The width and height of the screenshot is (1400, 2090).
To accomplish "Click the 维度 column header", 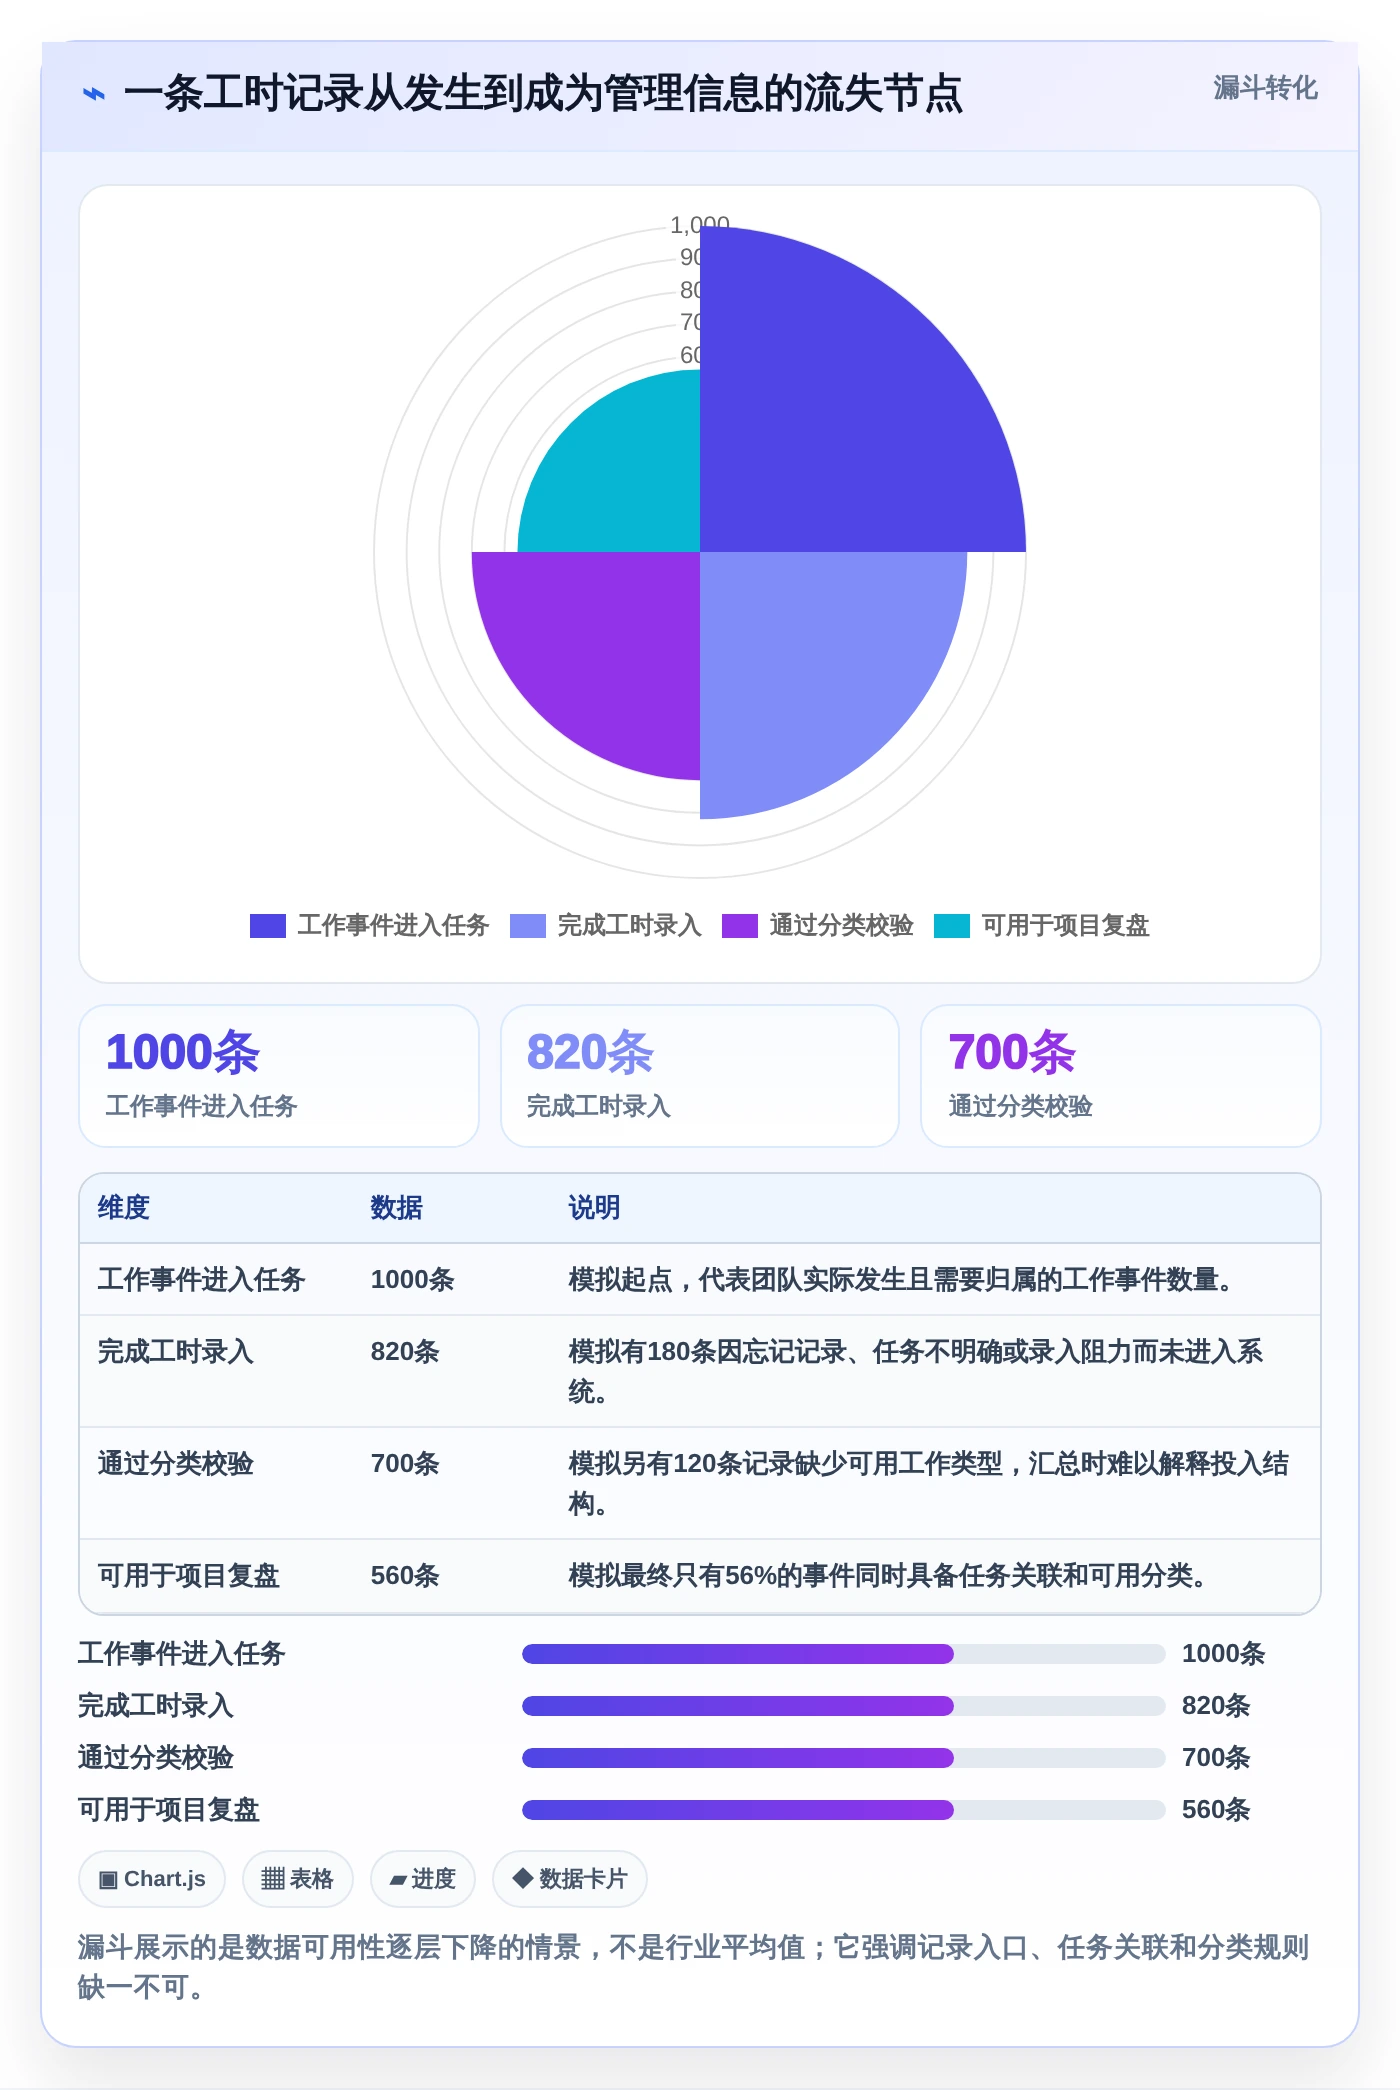I will 124,1208.
